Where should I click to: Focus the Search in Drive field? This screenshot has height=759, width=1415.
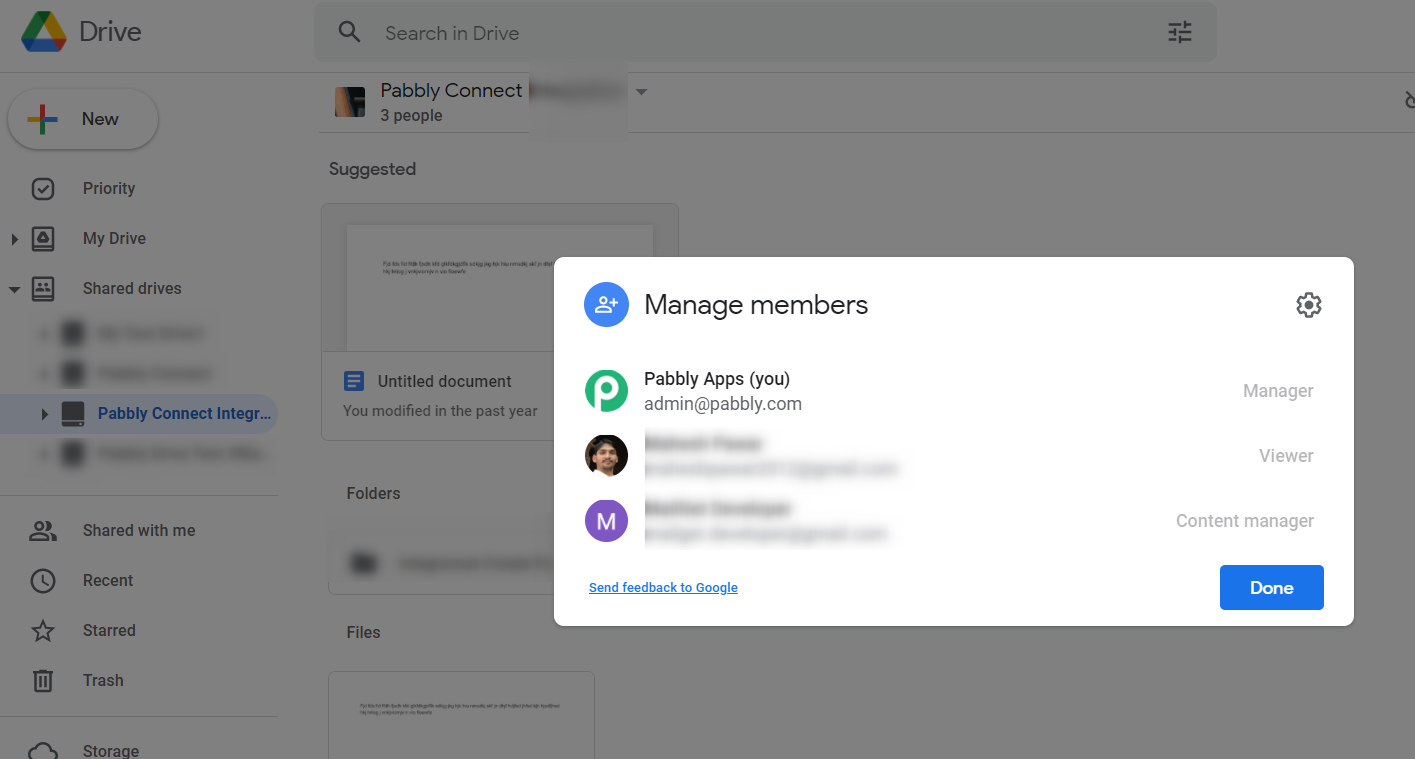coord(765,32)
